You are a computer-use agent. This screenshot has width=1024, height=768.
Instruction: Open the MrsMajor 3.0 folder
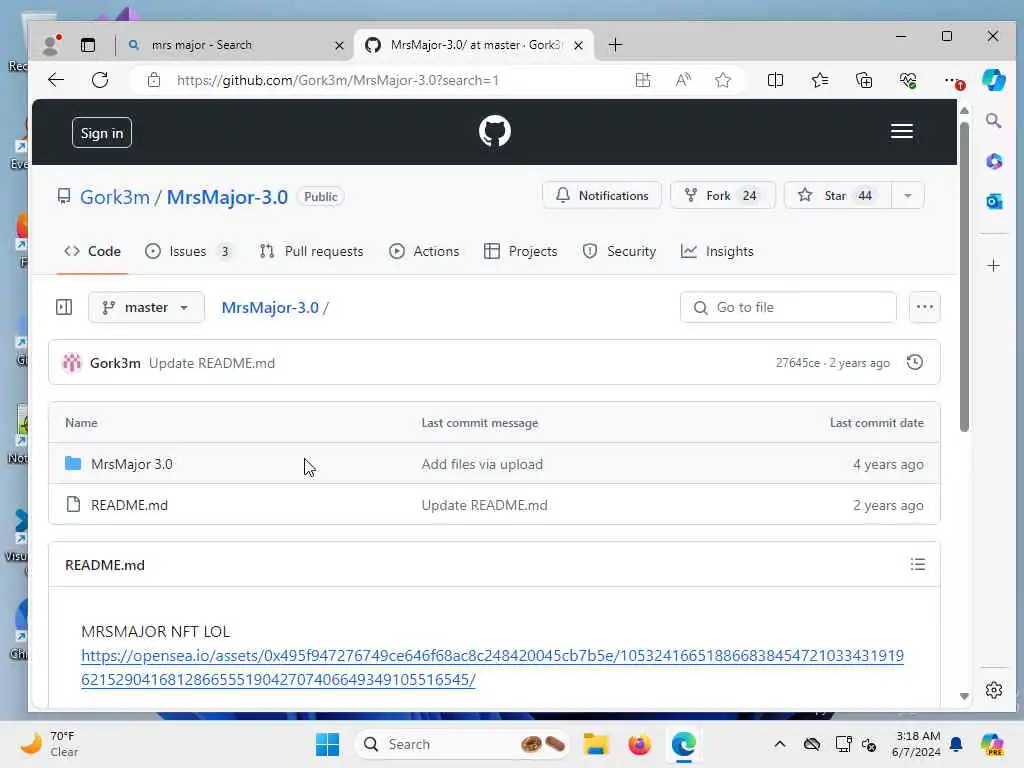[x=132, y=464]
